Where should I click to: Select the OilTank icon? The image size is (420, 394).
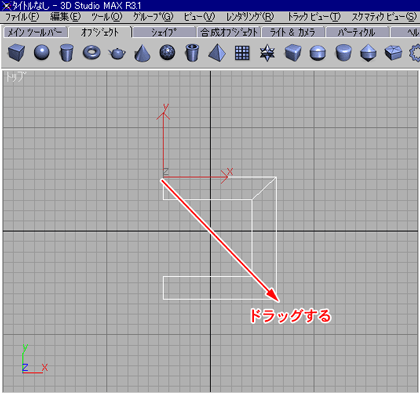[x=318, y=53]
